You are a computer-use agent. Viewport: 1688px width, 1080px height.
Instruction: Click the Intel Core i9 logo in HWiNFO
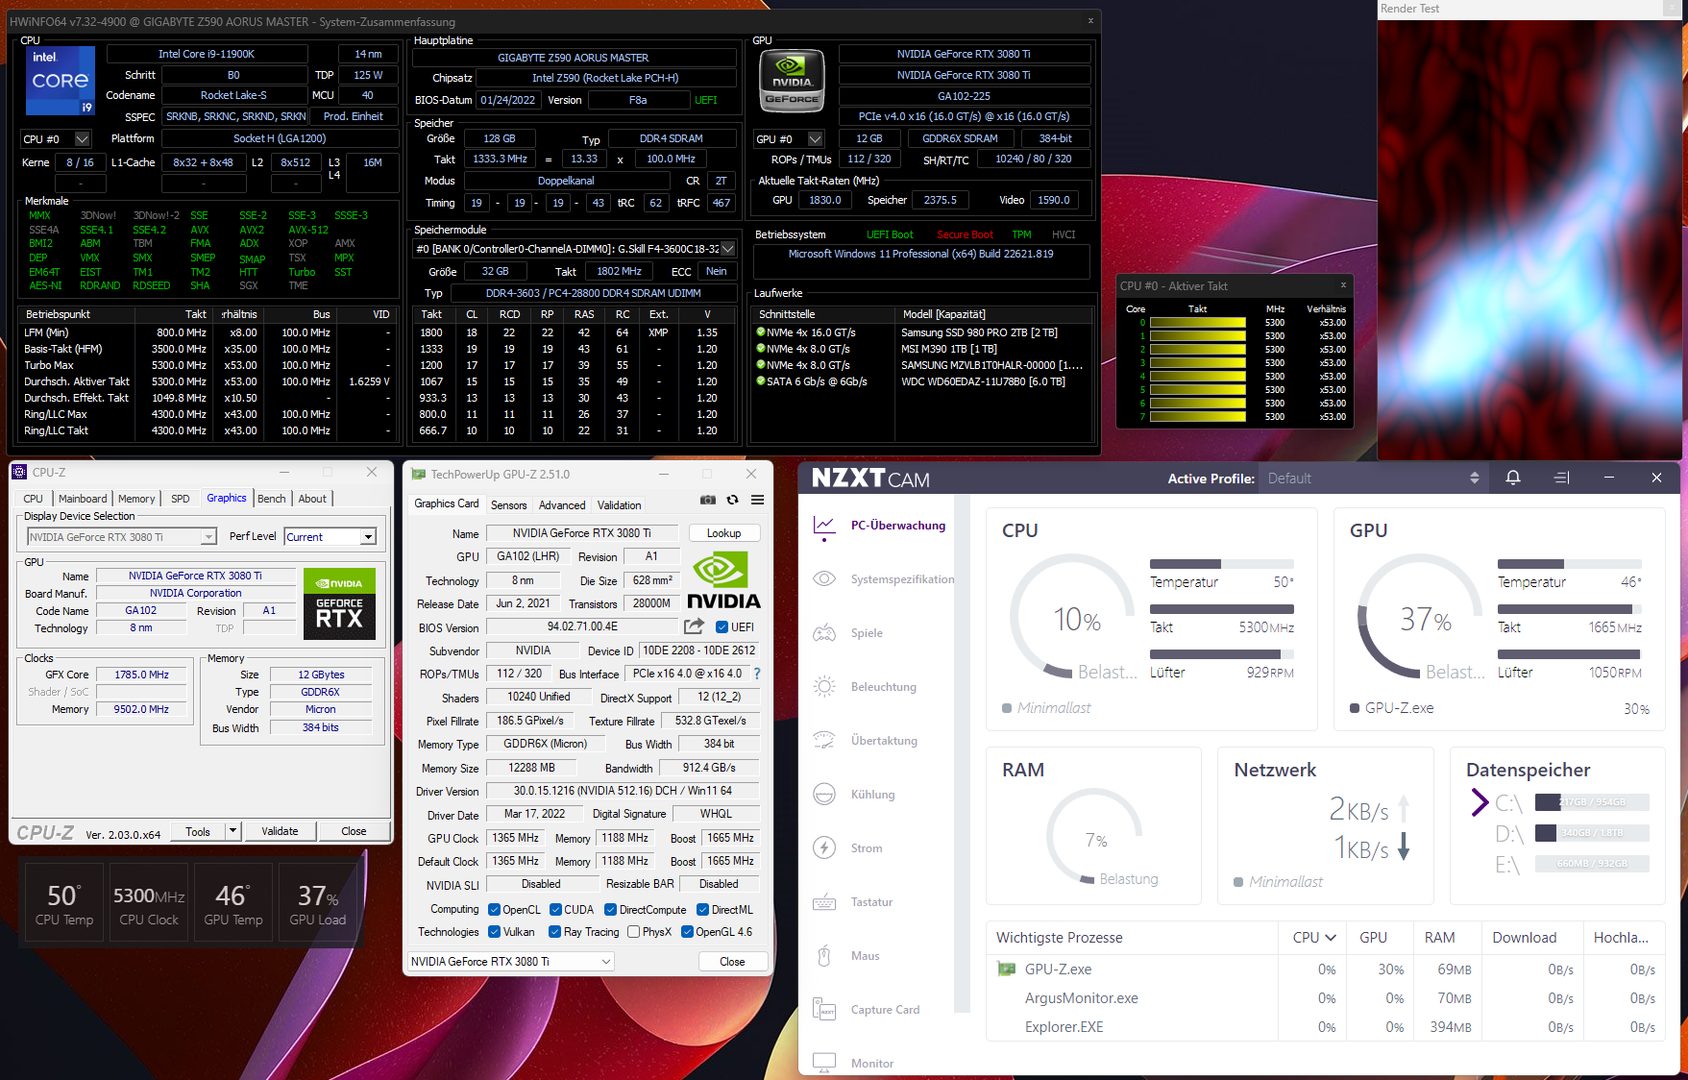click(x=60, y=81)
